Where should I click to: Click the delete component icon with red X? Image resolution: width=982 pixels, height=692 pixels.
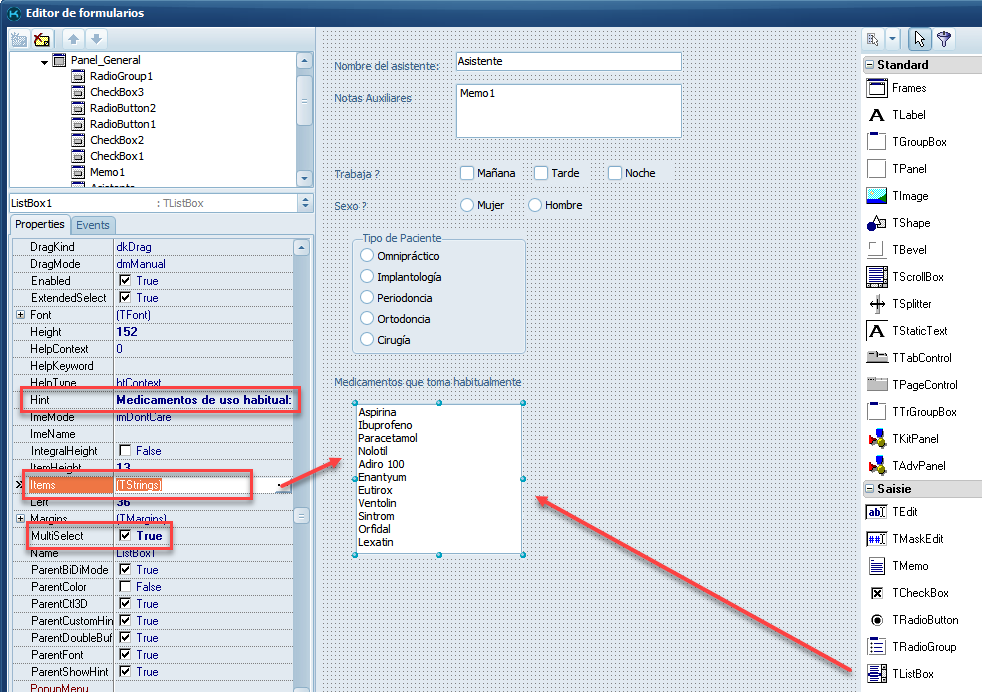click(x=42, y=39)
